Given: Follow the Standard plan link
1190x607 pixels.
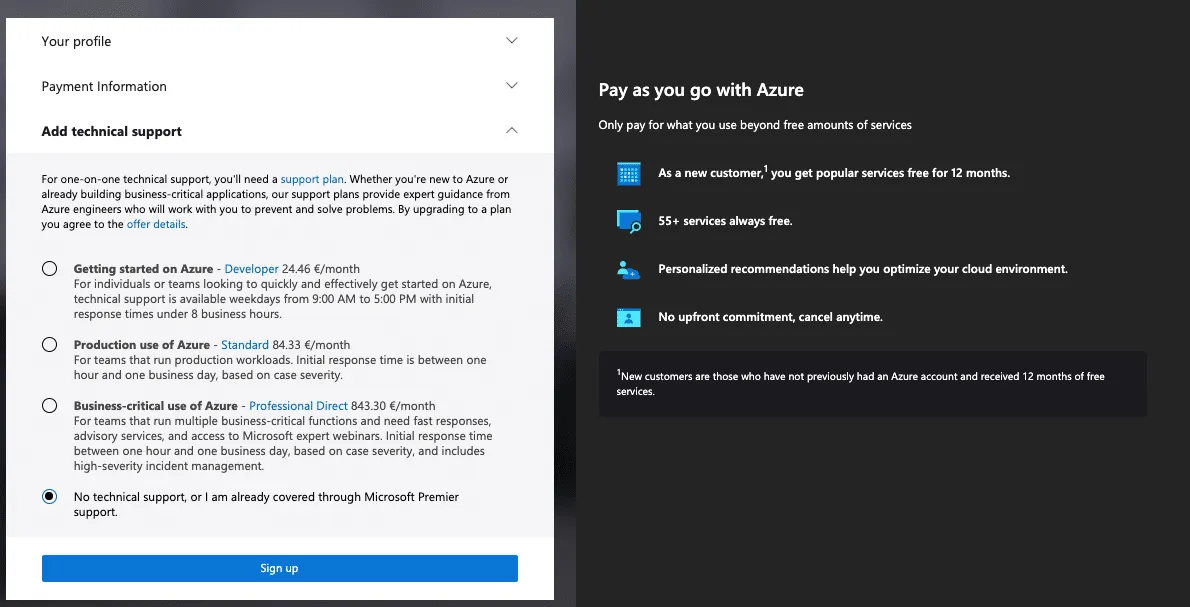Looking at the screenshot, I should pos(244,344).
